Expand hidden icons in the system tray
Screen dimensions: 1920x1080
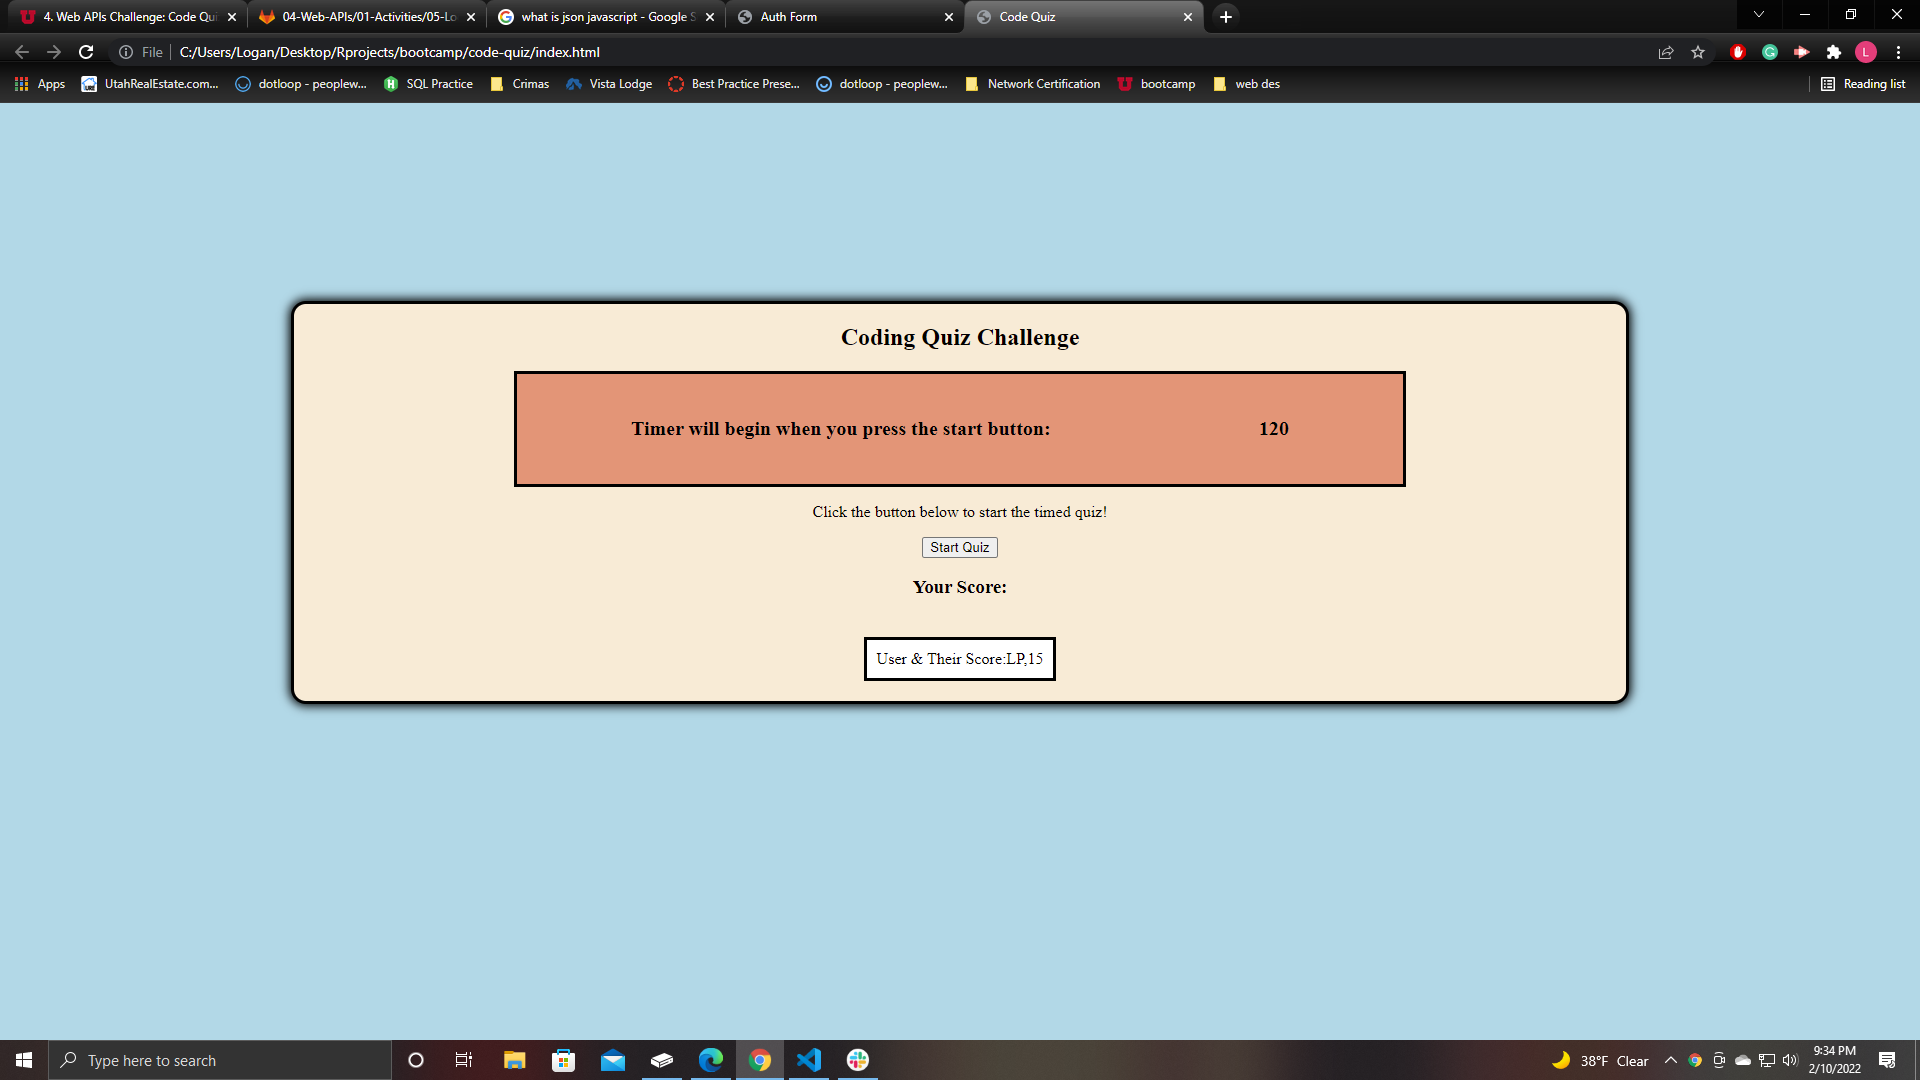point(1669,1060)
